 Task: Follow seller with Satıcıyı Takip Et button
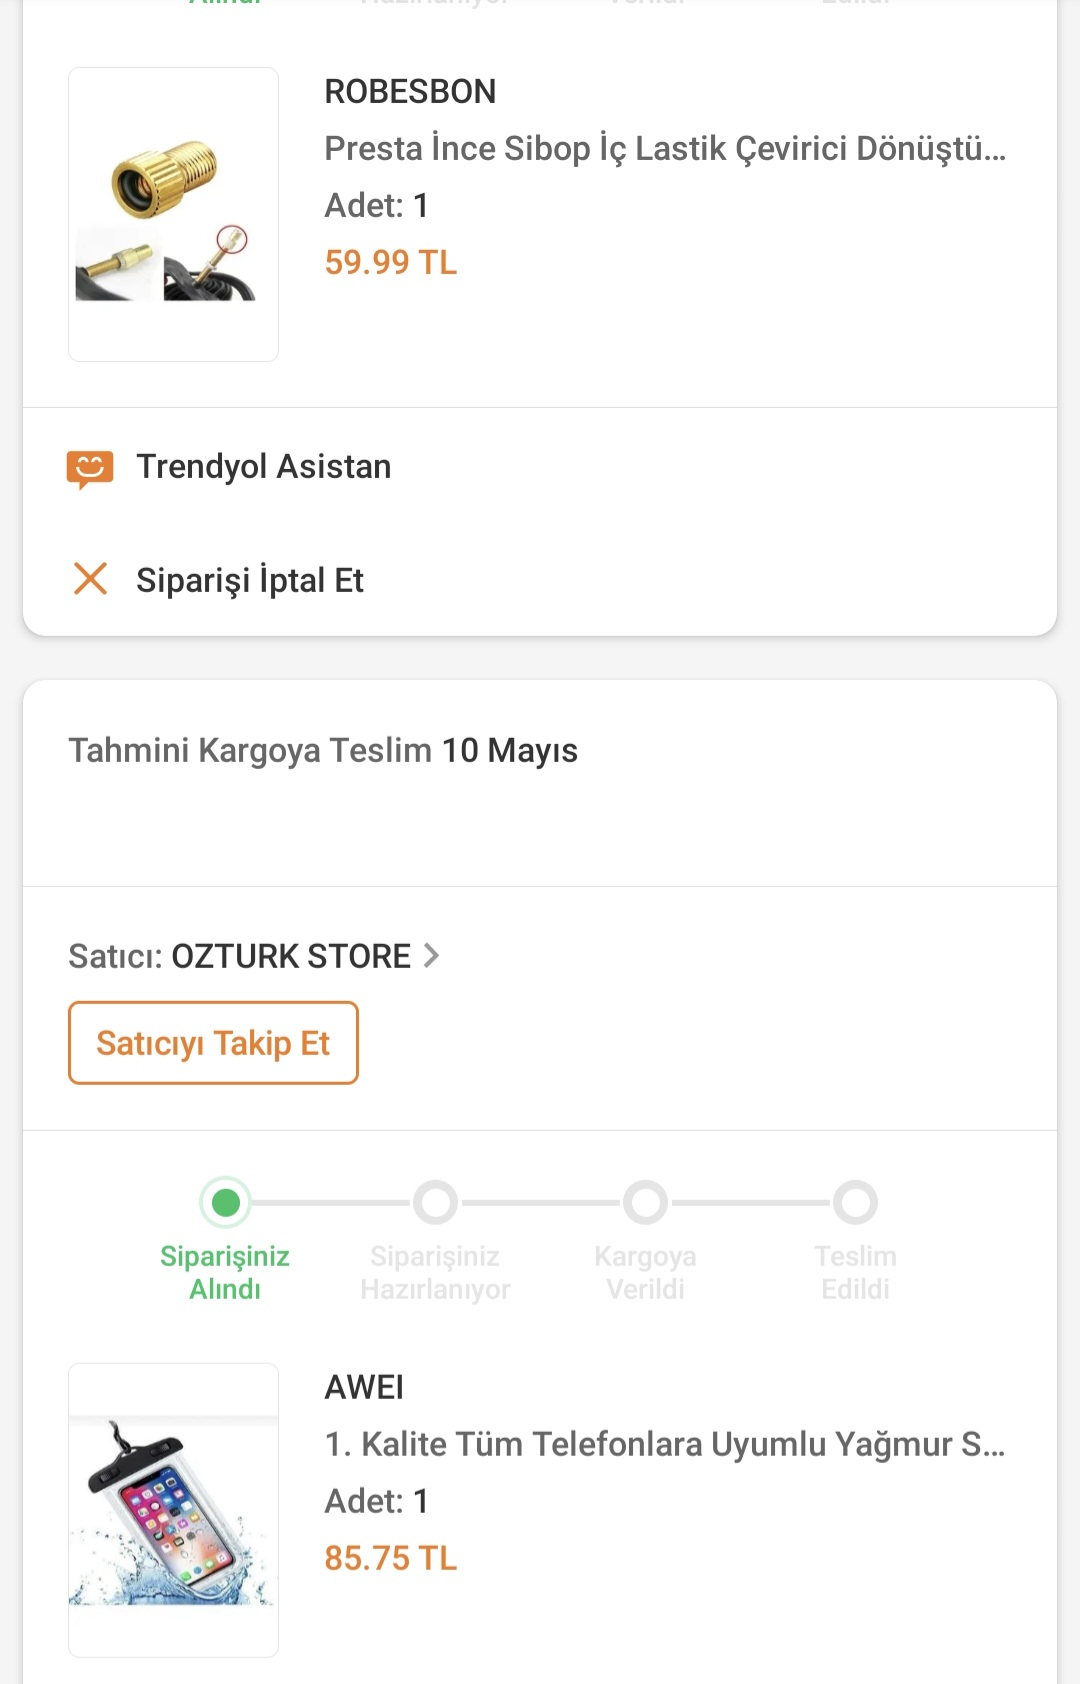click(213, 1043)
